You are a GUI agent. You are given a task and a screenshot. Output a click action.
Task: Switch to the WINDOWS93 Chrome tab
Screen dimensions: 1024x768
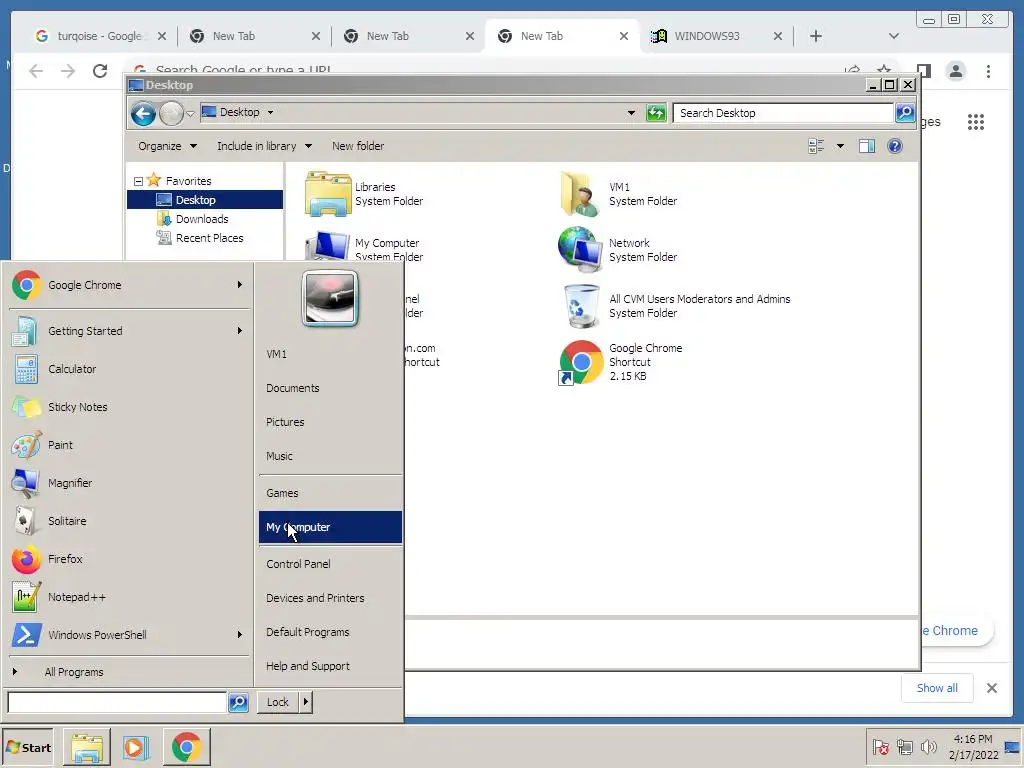(x=716, y=36)
